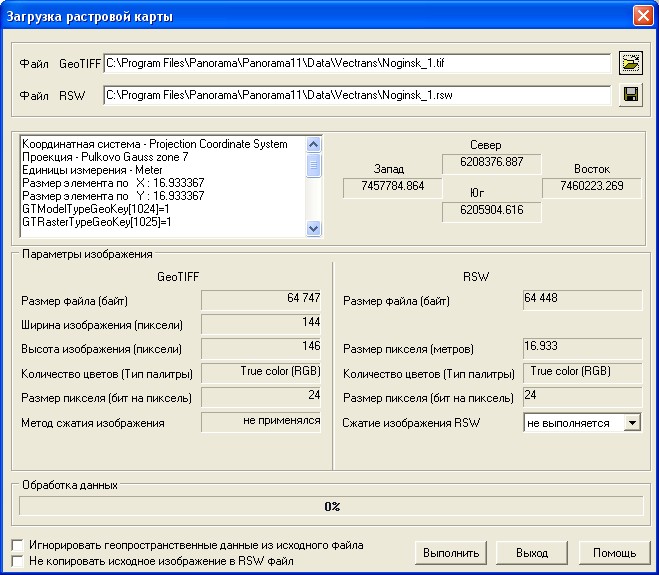Click the RSW file path field
Image resolution: width=659 pixels, height=575 pixels.
tap(357, 95)
